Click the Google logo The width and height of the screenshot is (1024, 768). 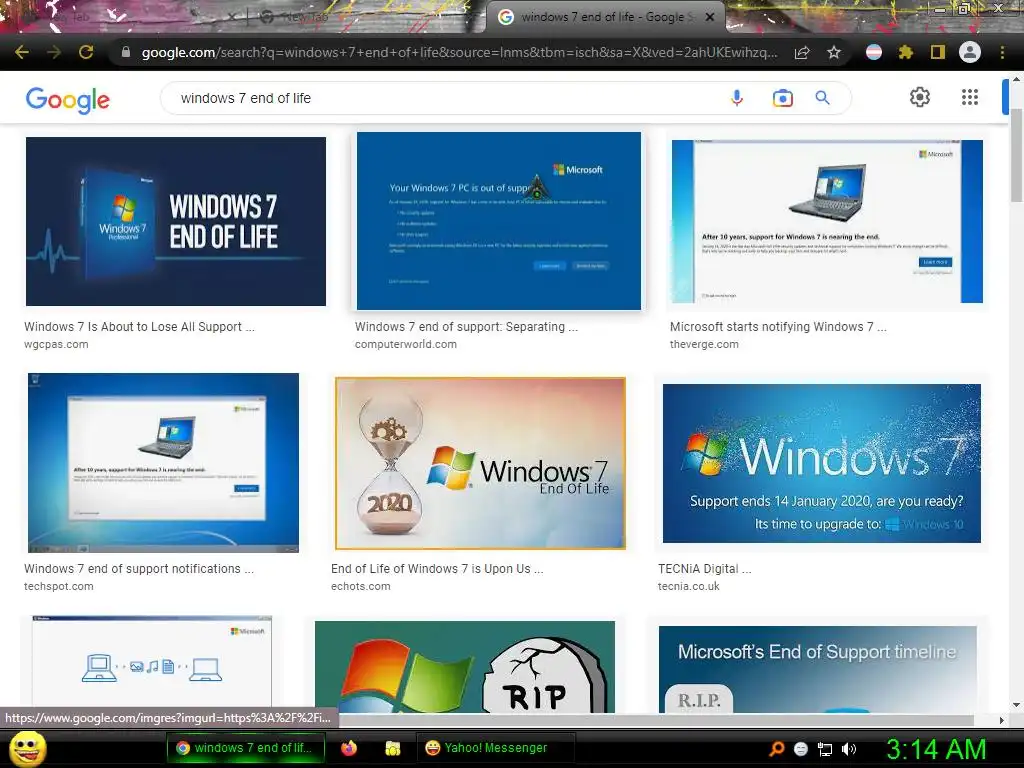[68, 100]
